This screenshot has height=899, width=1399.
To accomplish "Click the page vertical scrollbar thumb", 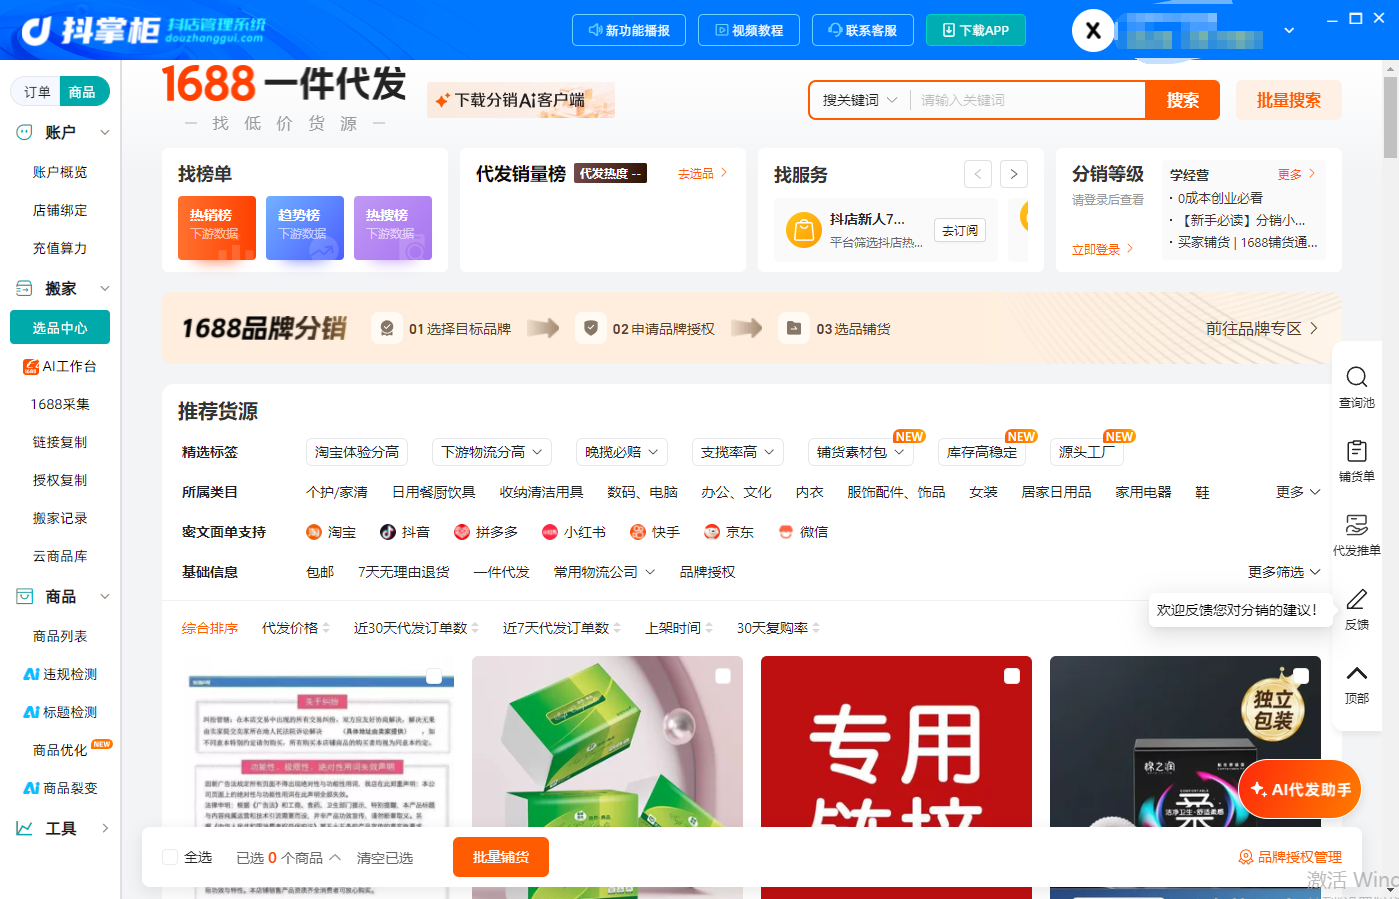I will pos(1390,116).
